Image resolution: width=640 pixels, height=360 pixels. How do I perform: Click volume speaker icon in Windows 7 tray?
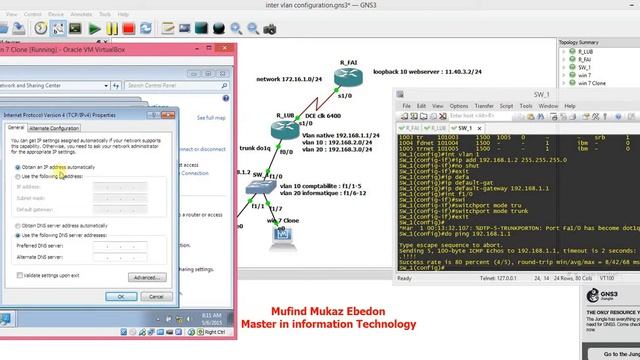188,319
